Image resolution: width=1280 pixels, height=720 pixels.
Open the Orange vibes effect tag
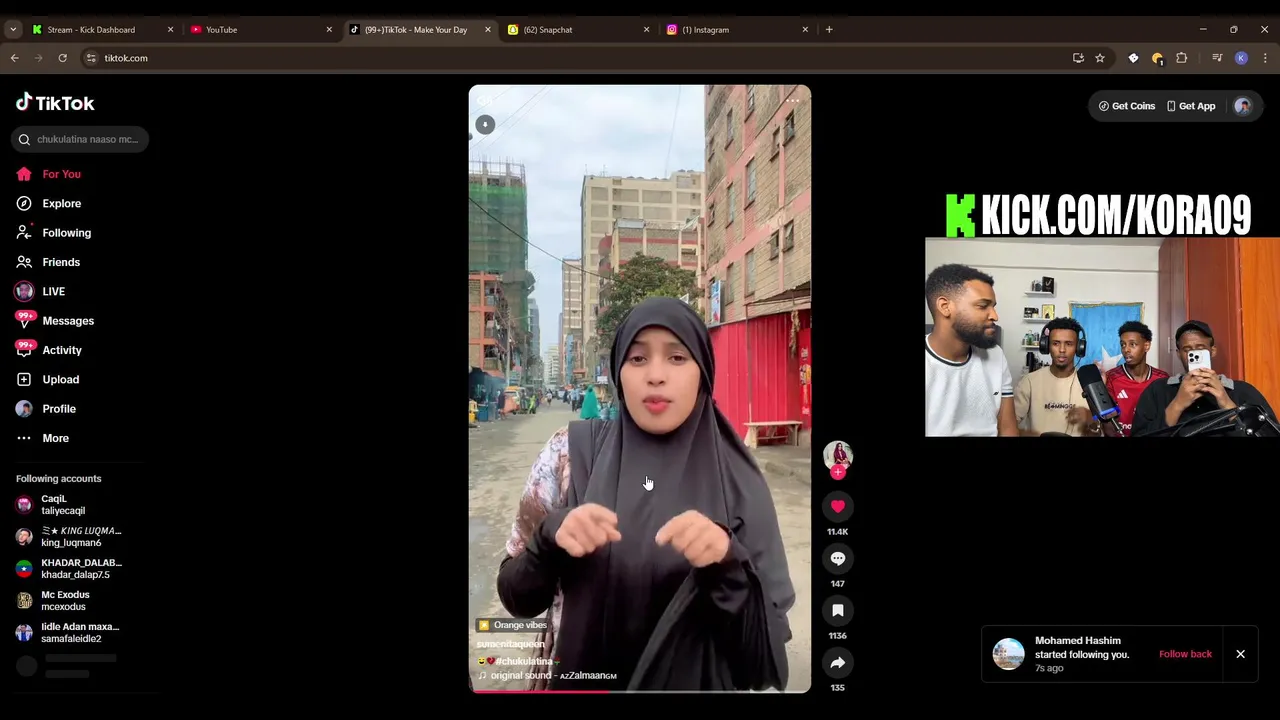pyautogui.click(x=513, y=625)
